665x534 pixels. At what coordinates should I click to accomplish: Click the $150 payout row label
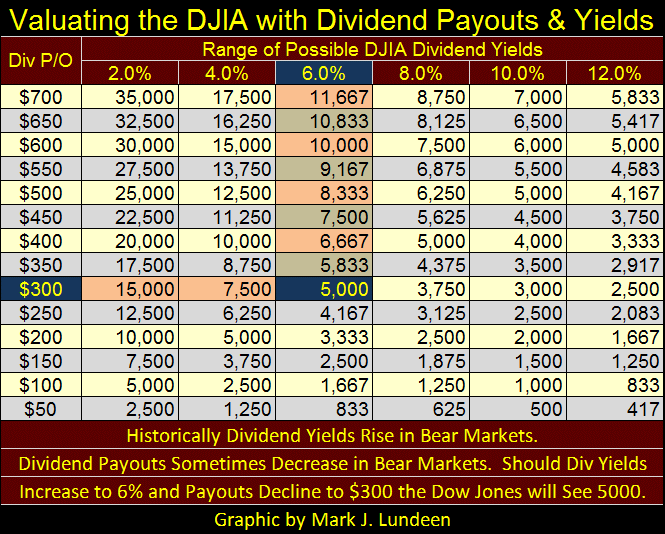41,361
